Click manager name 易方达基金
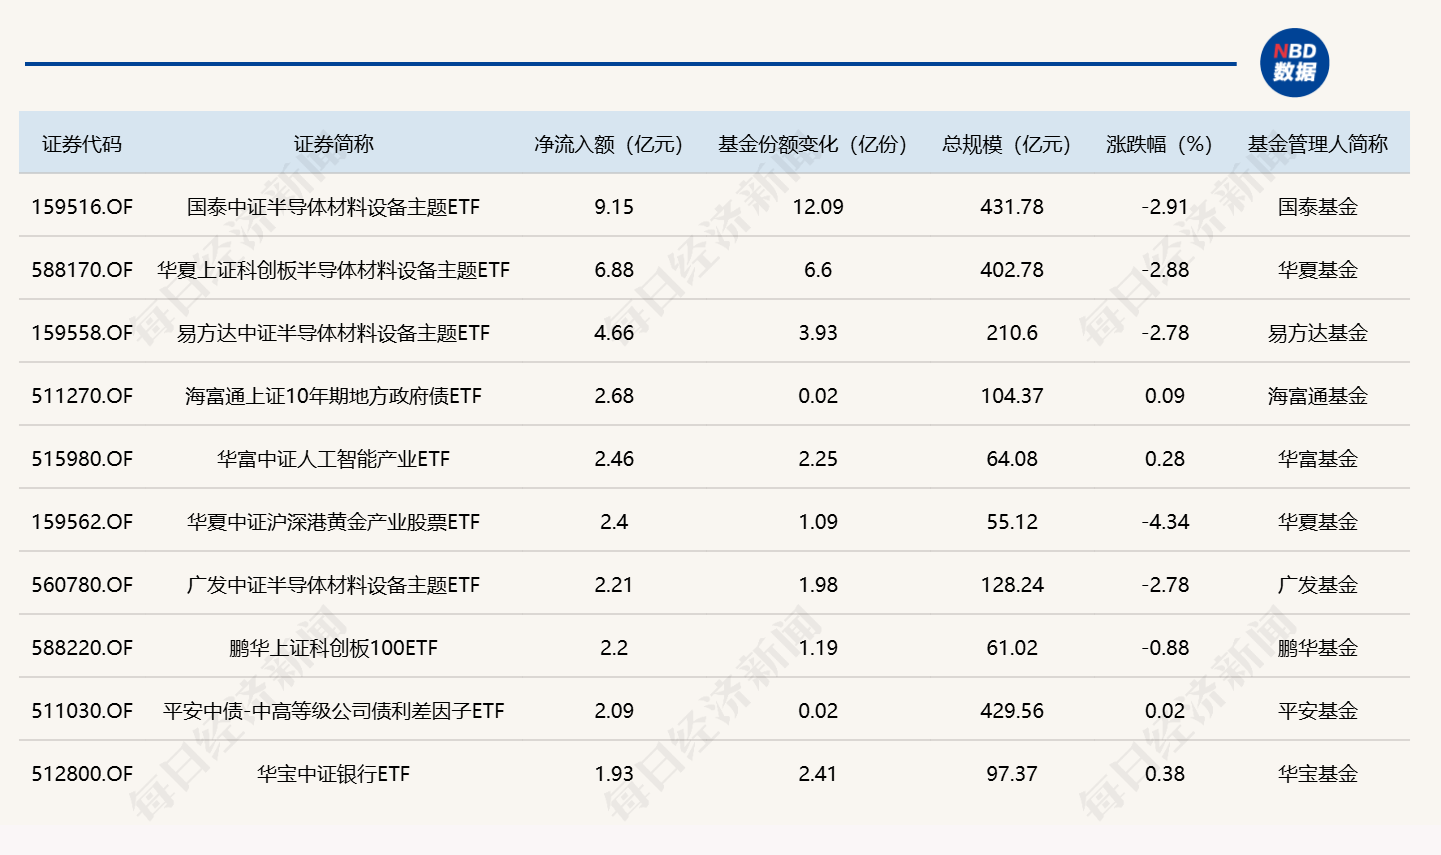1441x855 pixels. [x=1318, y=333]
